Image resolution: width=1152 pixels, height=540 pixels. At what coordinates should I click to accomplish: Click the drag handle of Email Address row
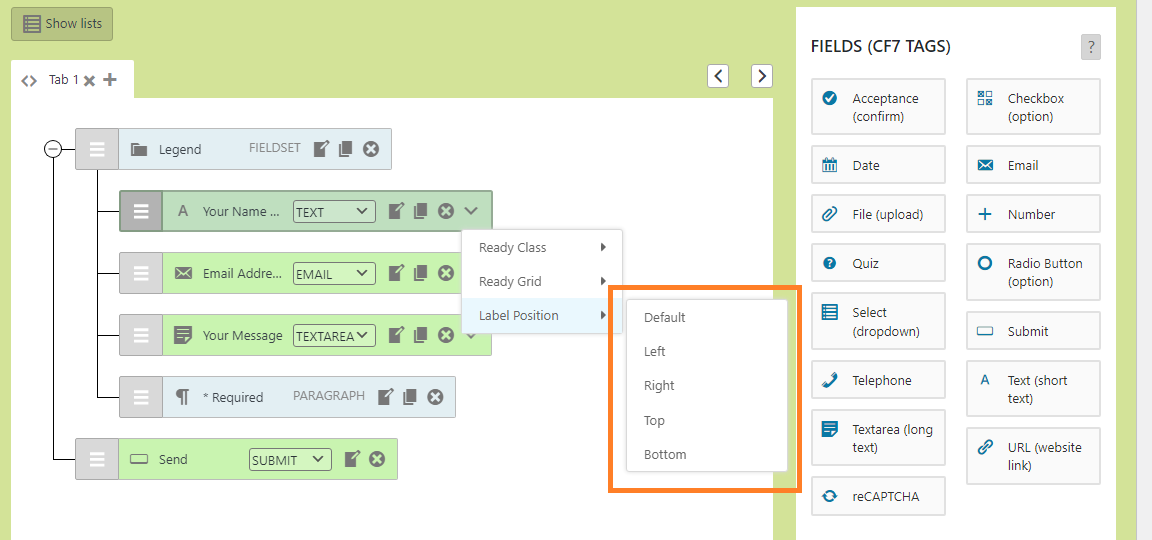pyautogui.click(x=141, y=273)
